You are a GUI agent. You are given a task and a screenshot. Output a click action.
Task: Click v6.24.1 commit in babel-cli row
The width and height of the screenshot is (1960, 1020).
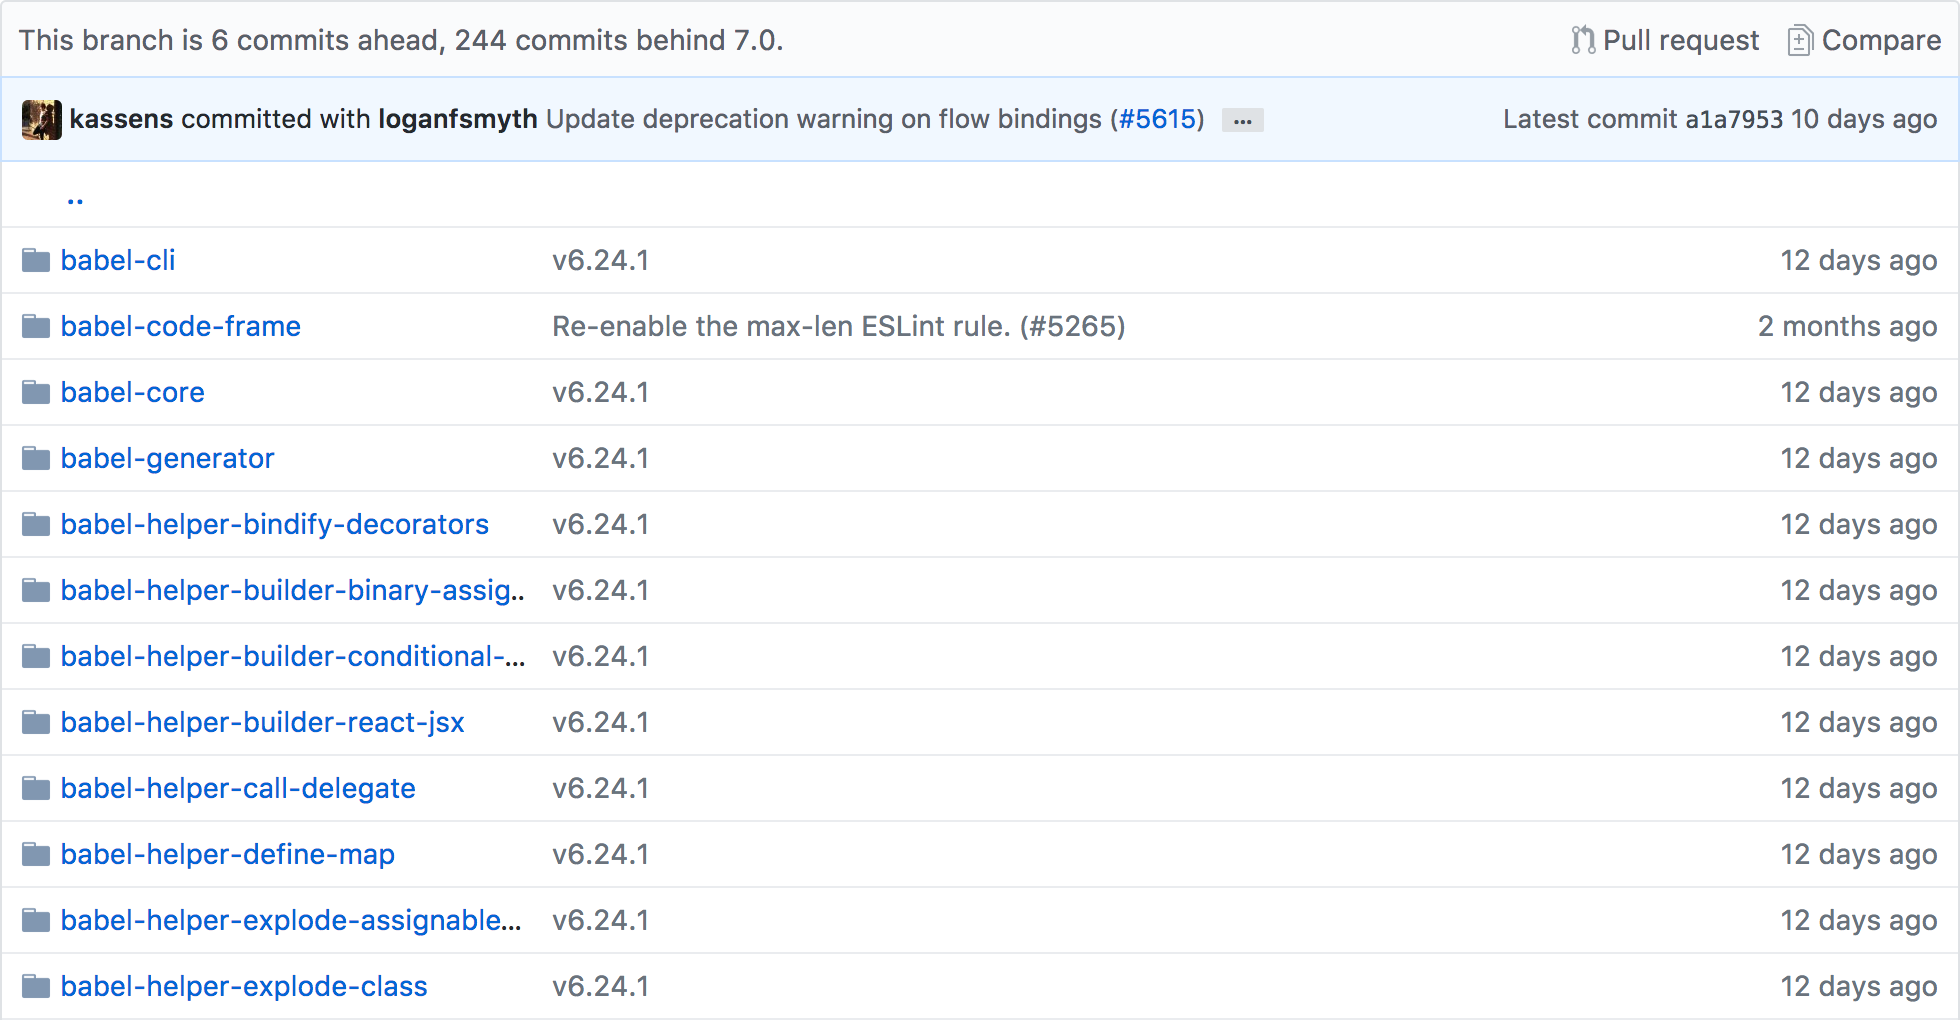[601, 260]
